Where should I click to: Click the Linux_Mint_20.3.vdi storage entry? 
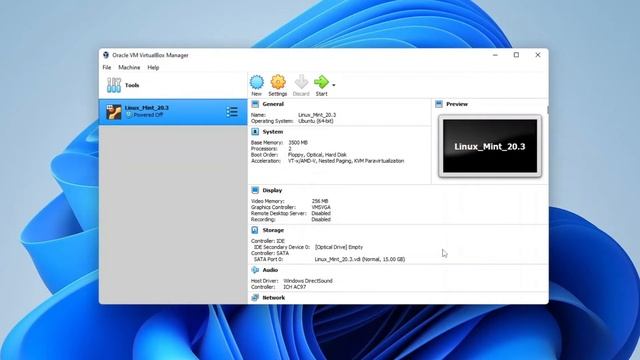tap(360, 259)
